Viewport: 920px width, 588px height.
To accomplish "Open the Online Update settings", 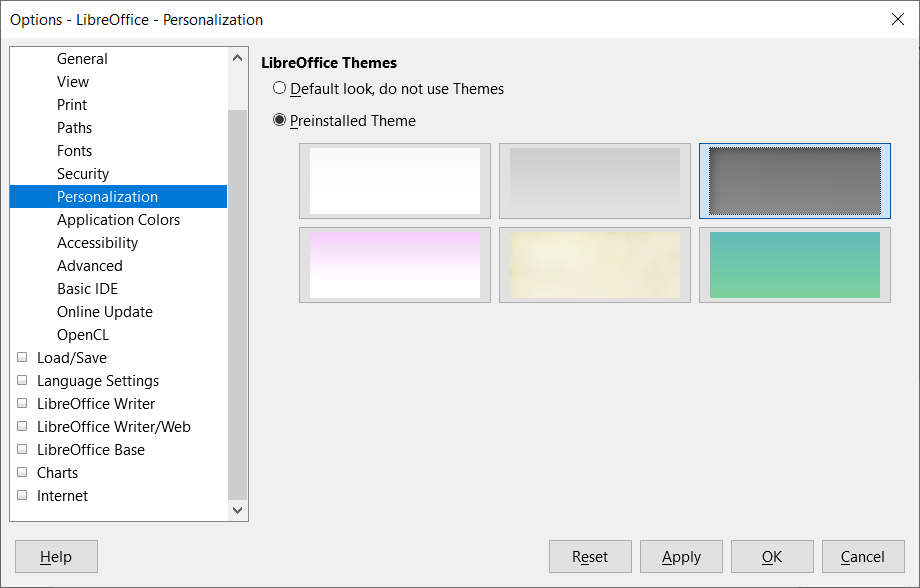I will click(x=104, y=312).
